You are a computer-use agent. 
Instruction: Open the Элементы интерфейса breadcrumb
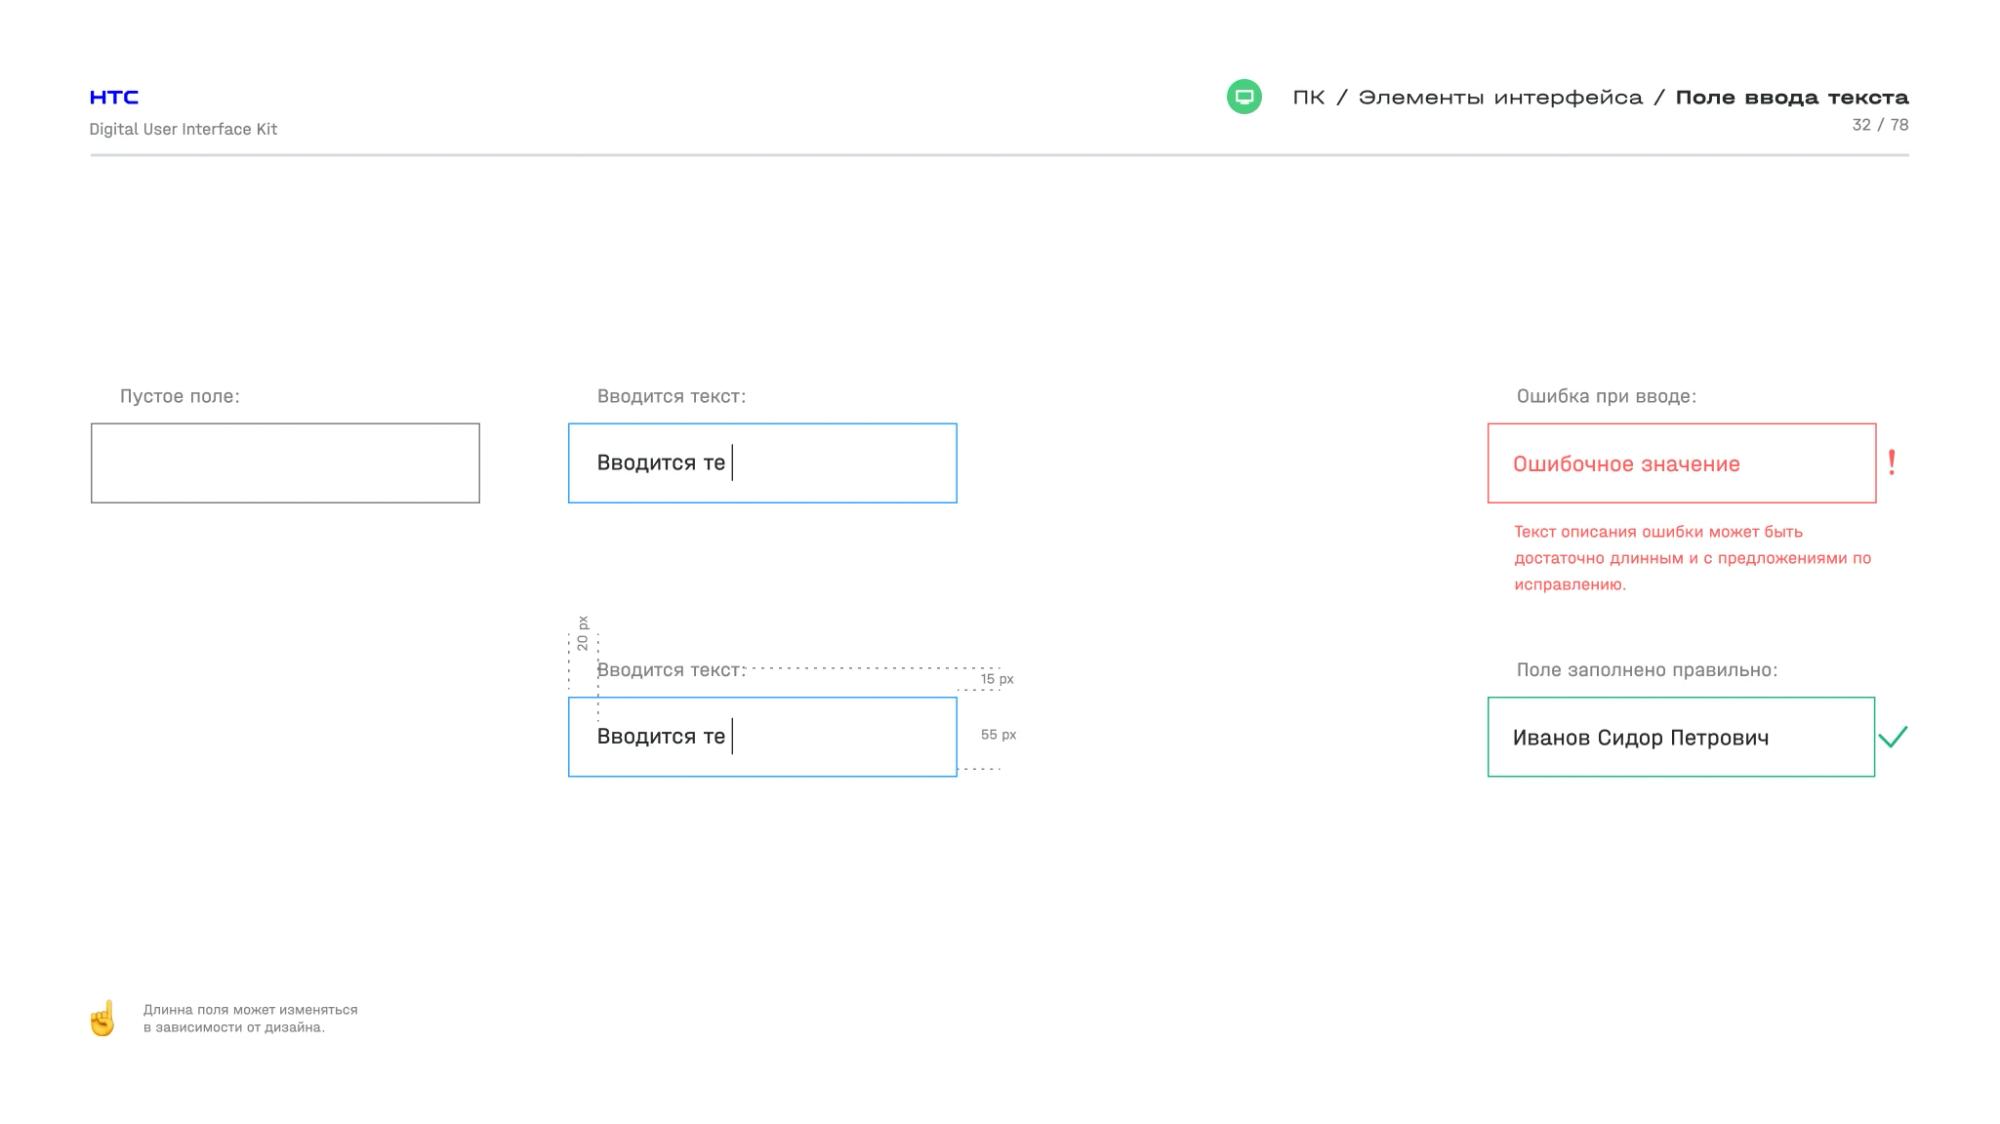pyautogui.click(x=1500, y=97)
